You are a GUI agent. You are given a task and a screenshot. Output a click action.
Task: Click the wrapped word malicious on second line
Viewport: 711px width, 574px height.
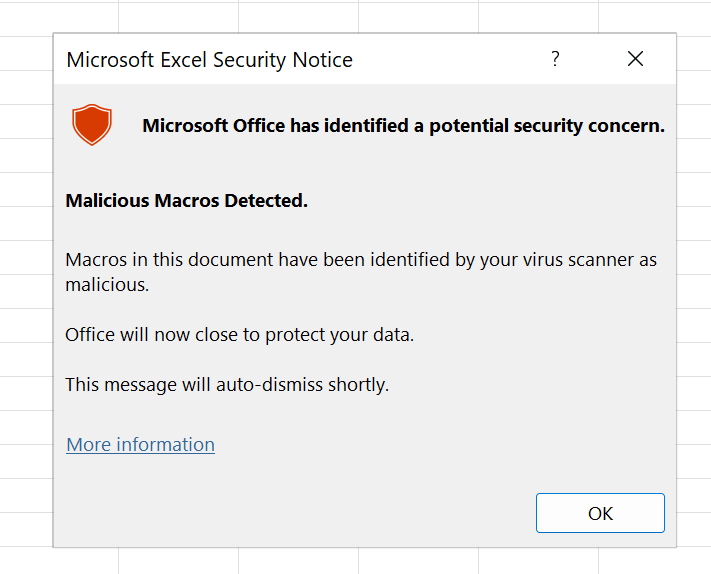point(106,285)
